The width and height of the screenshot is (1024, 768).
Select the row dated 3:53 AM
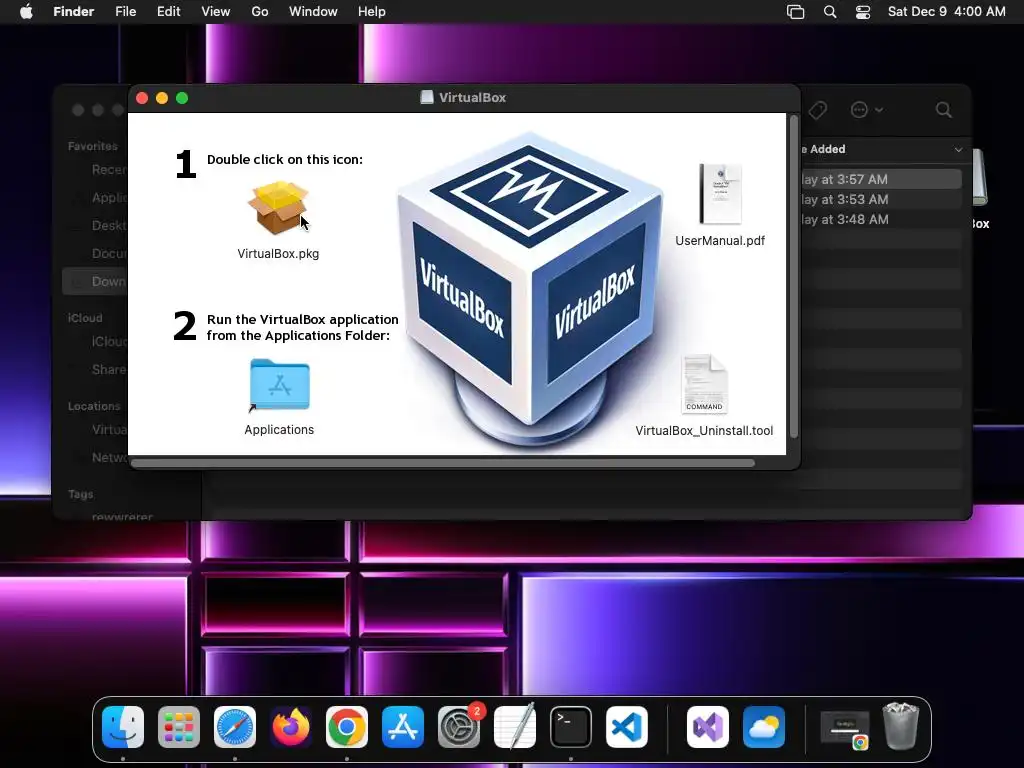(880, 199)
